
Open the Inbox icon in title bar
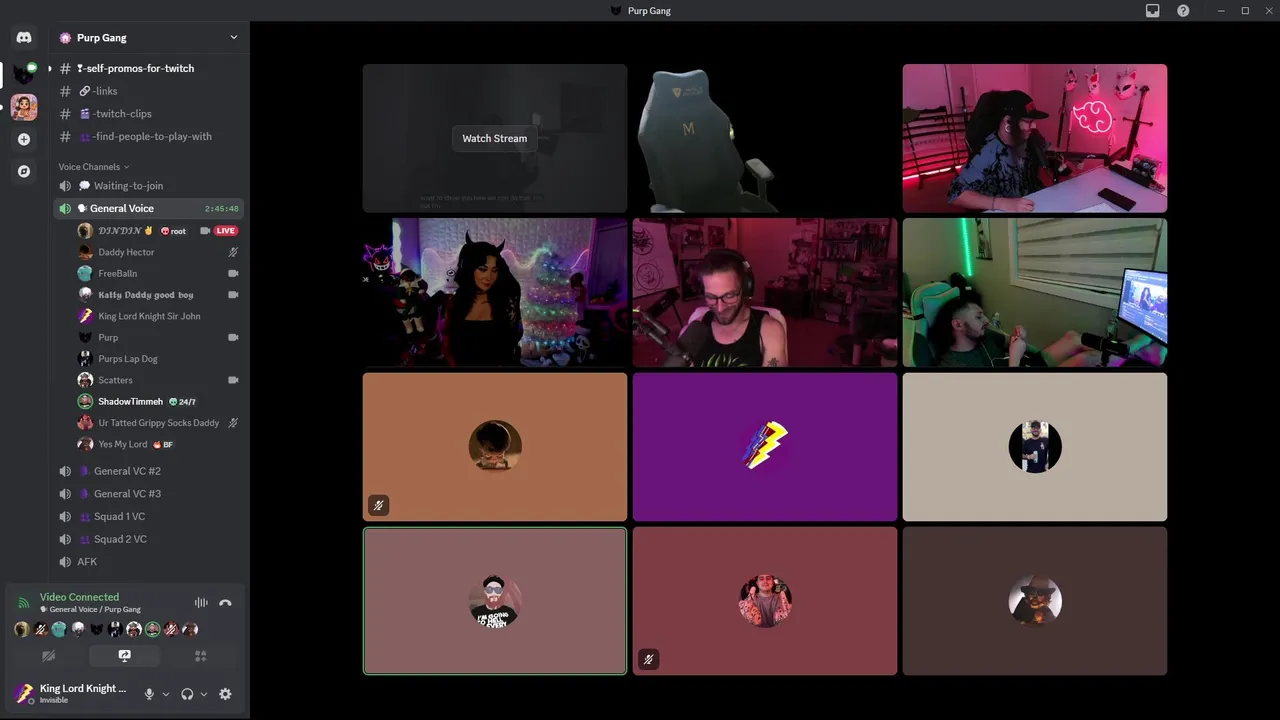coord(1153,11)
